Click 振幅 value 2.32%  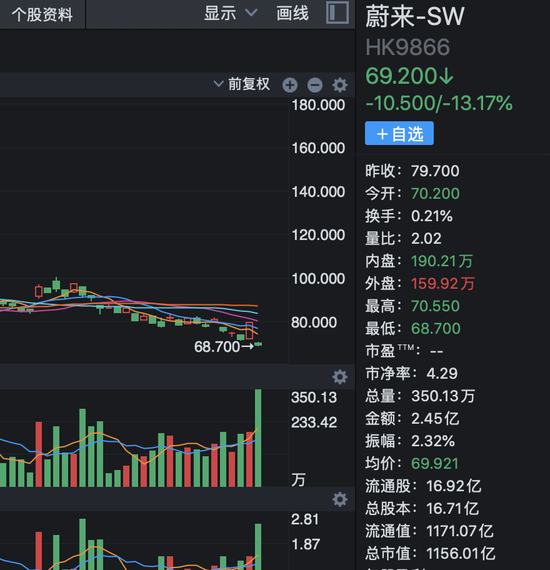click(433, 441)
